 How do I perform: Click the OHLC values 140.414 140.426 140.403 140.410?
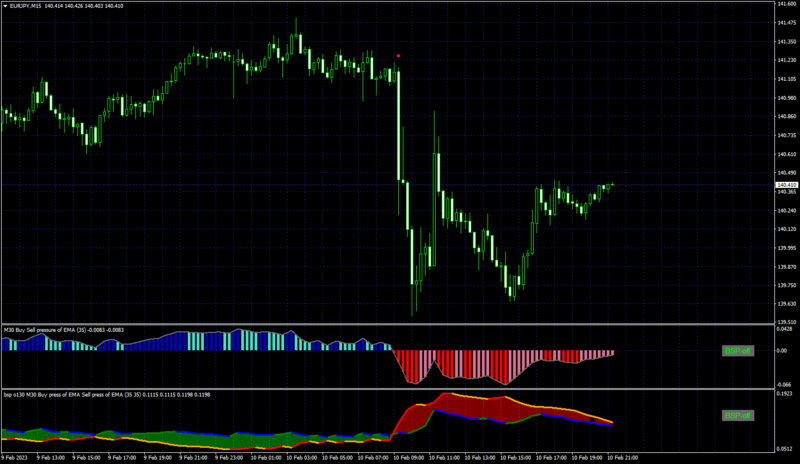(84, 6)
